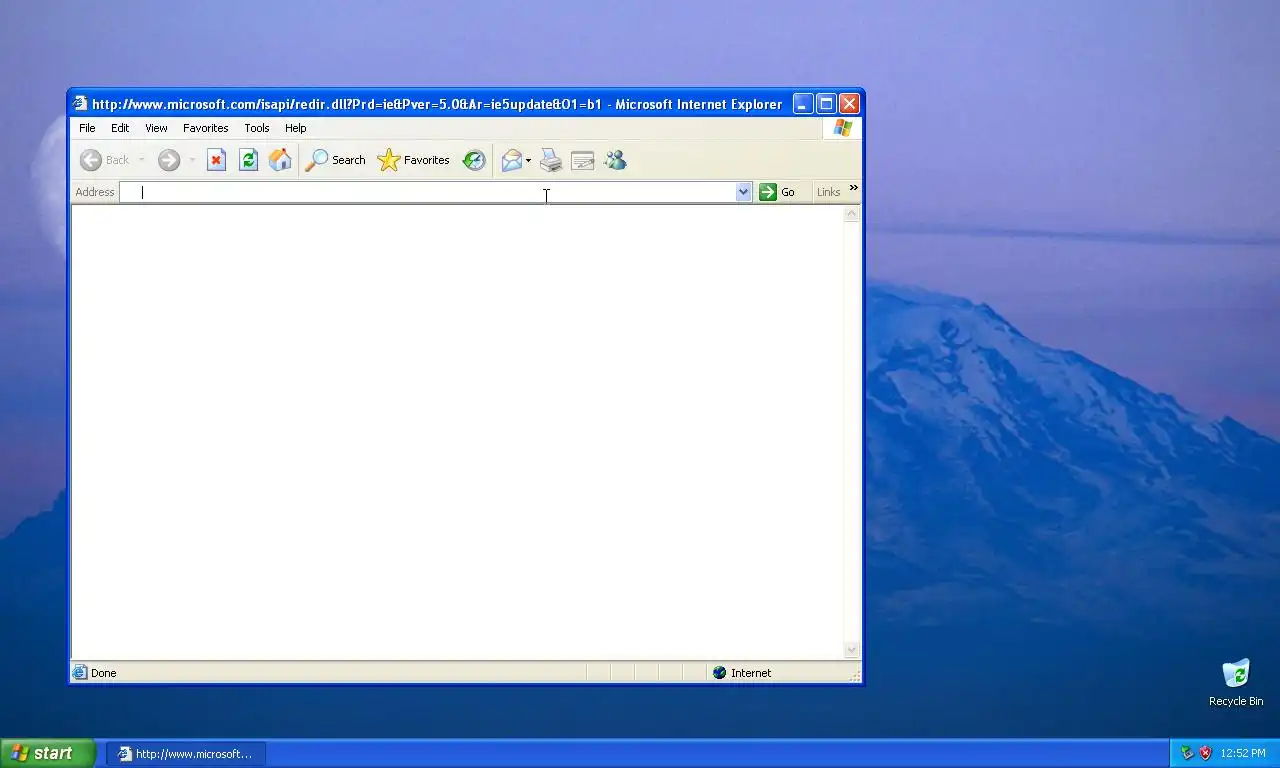Click the Internet Explorer title bar icon
This screenshot has height=768, width=1280.
(x=80, y=104)
